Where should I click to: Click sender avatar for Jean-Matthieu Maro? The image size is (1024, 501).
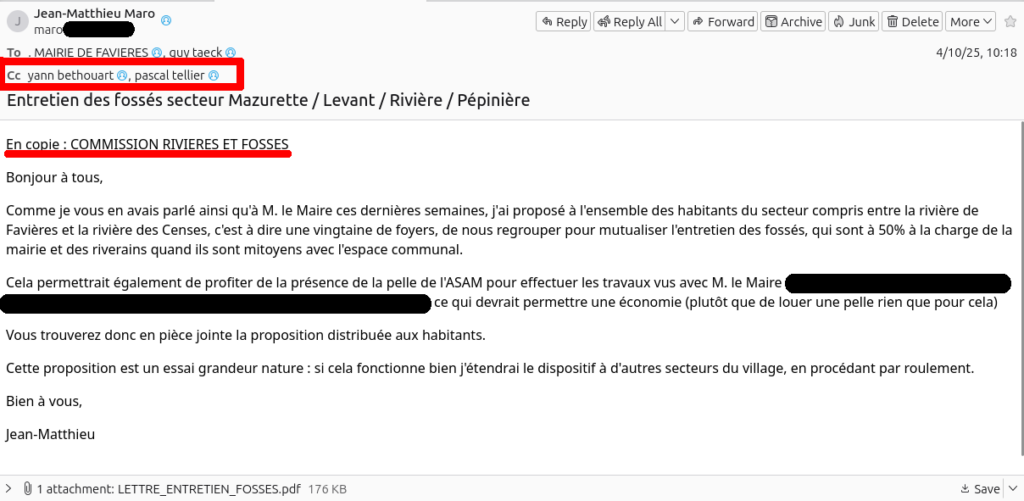16,21
